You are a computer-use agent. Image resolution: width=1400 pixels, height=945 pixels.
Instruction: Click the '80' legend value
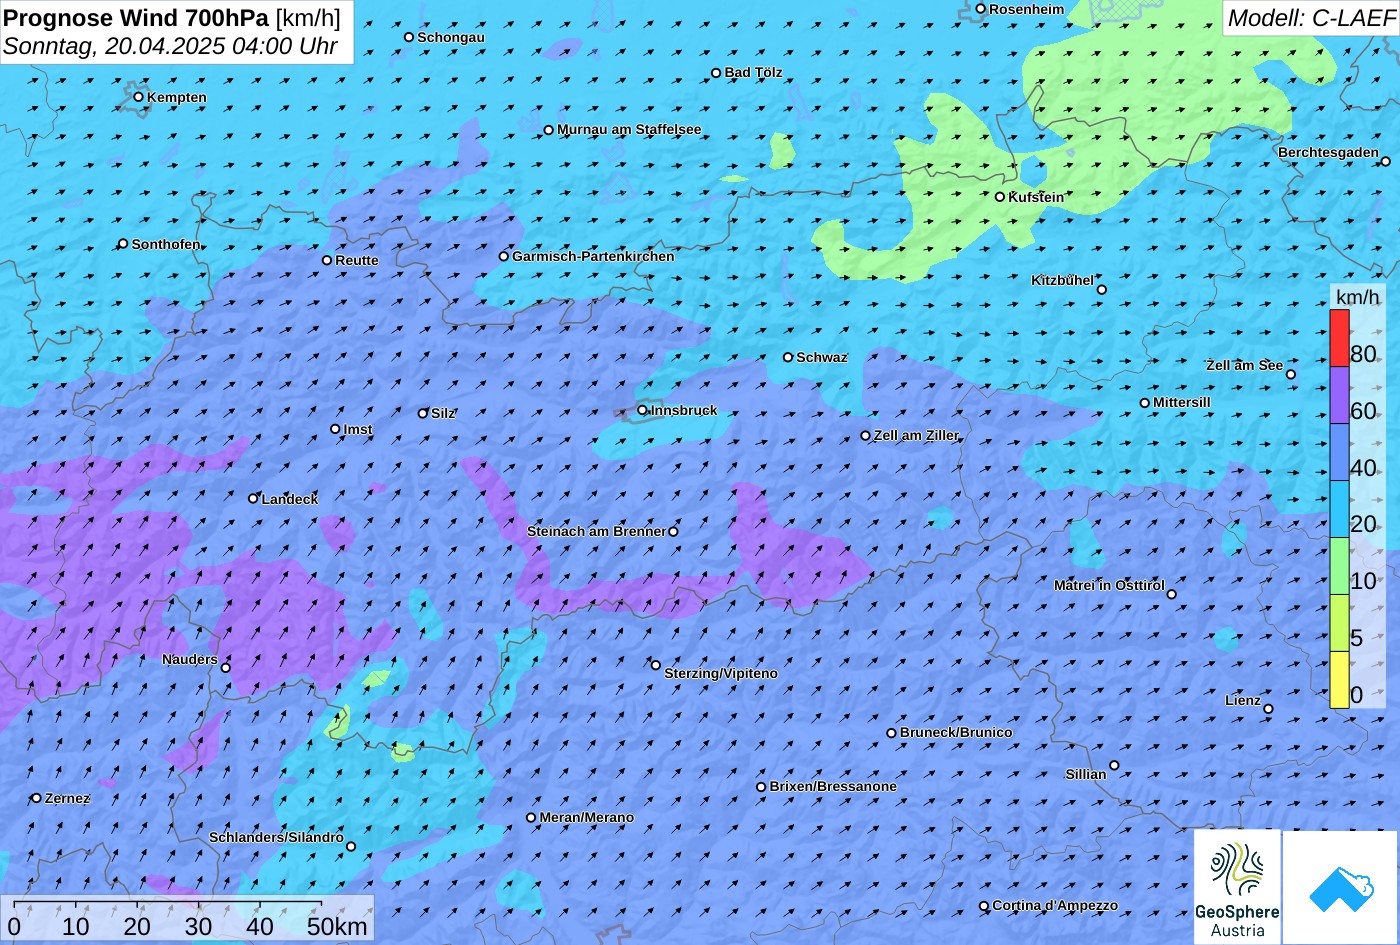[1363, 354]
